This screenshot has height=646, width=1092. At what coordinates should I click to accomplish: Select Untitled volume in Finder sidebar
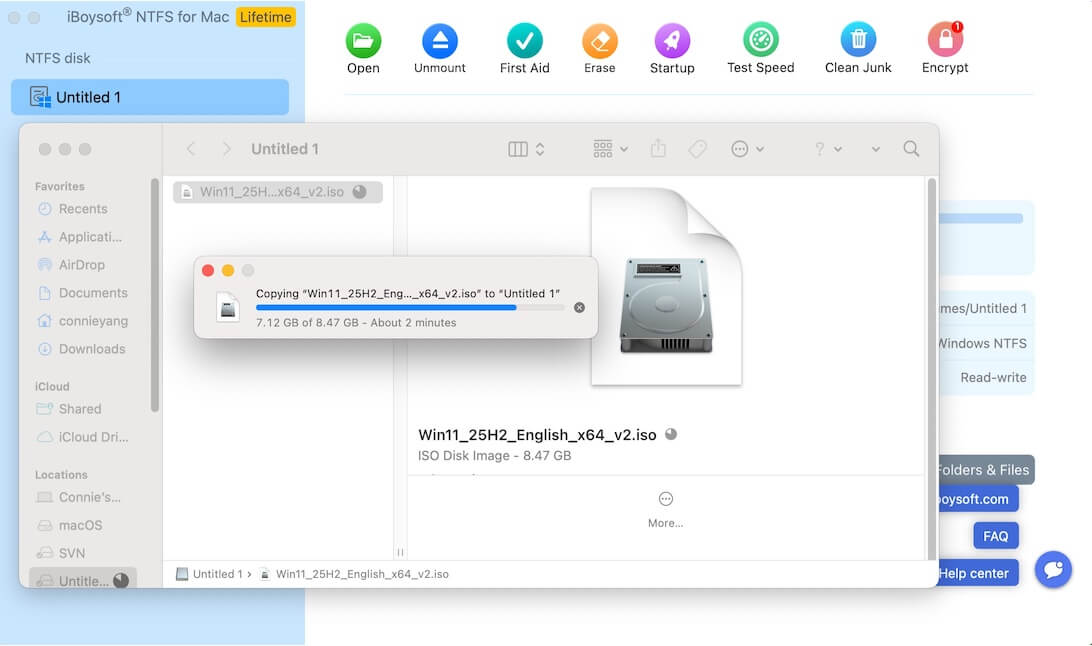83,580
